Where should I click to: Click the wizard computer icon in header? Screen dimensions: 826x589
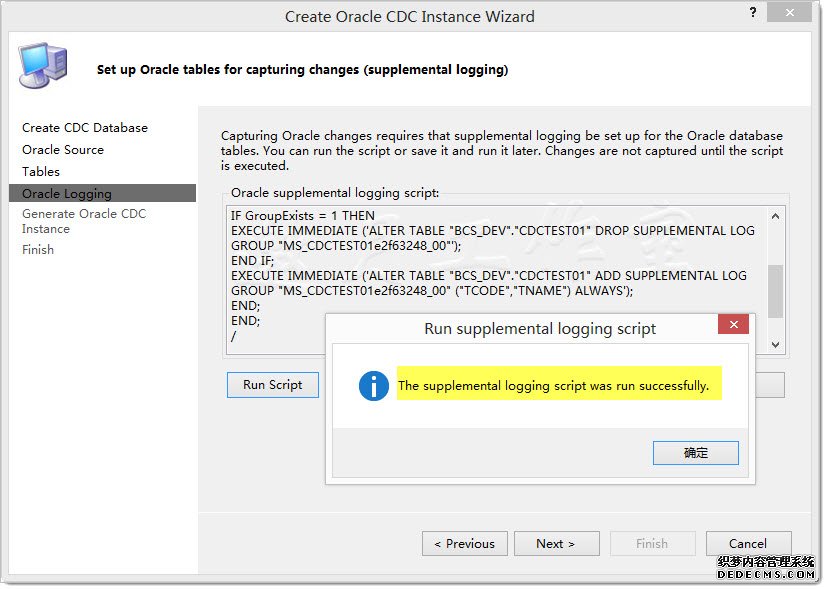(x=41, y=67)
